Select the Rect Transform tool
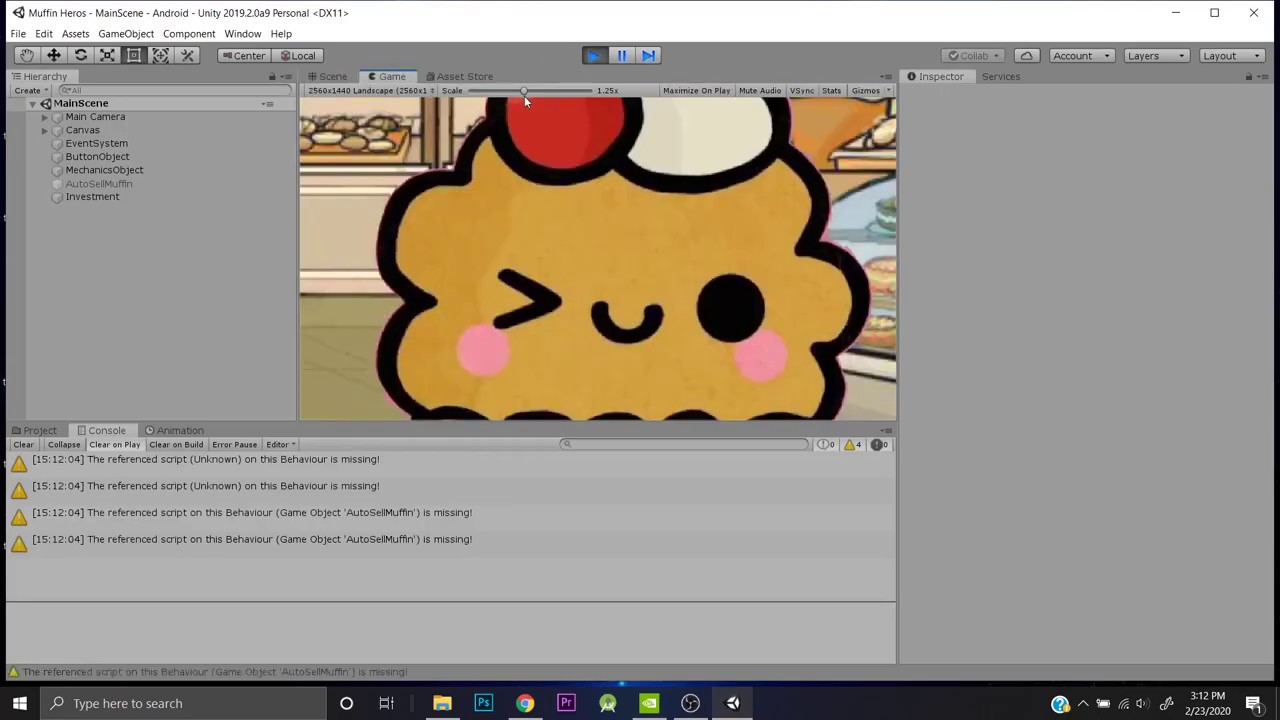This screenshot has width=1280, height=720. 134,56
